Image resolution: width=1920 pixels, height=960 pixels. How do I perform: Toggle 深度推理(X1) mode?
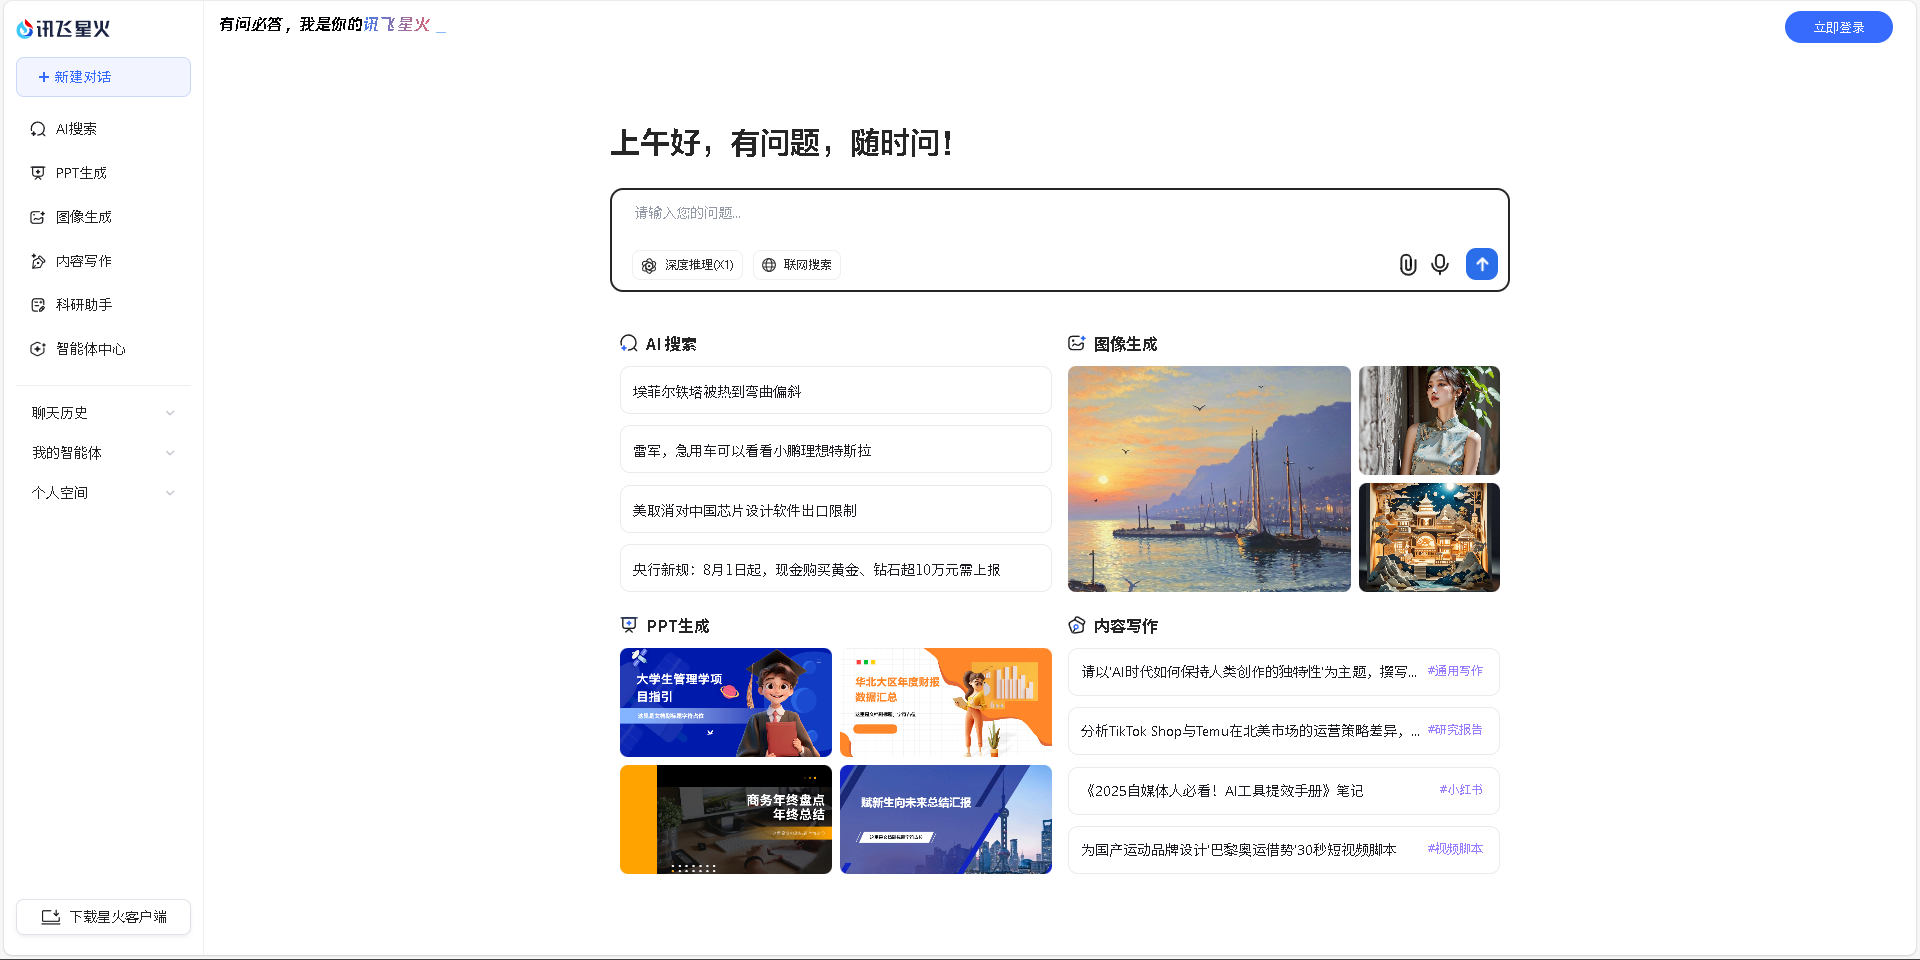point(687,265)
